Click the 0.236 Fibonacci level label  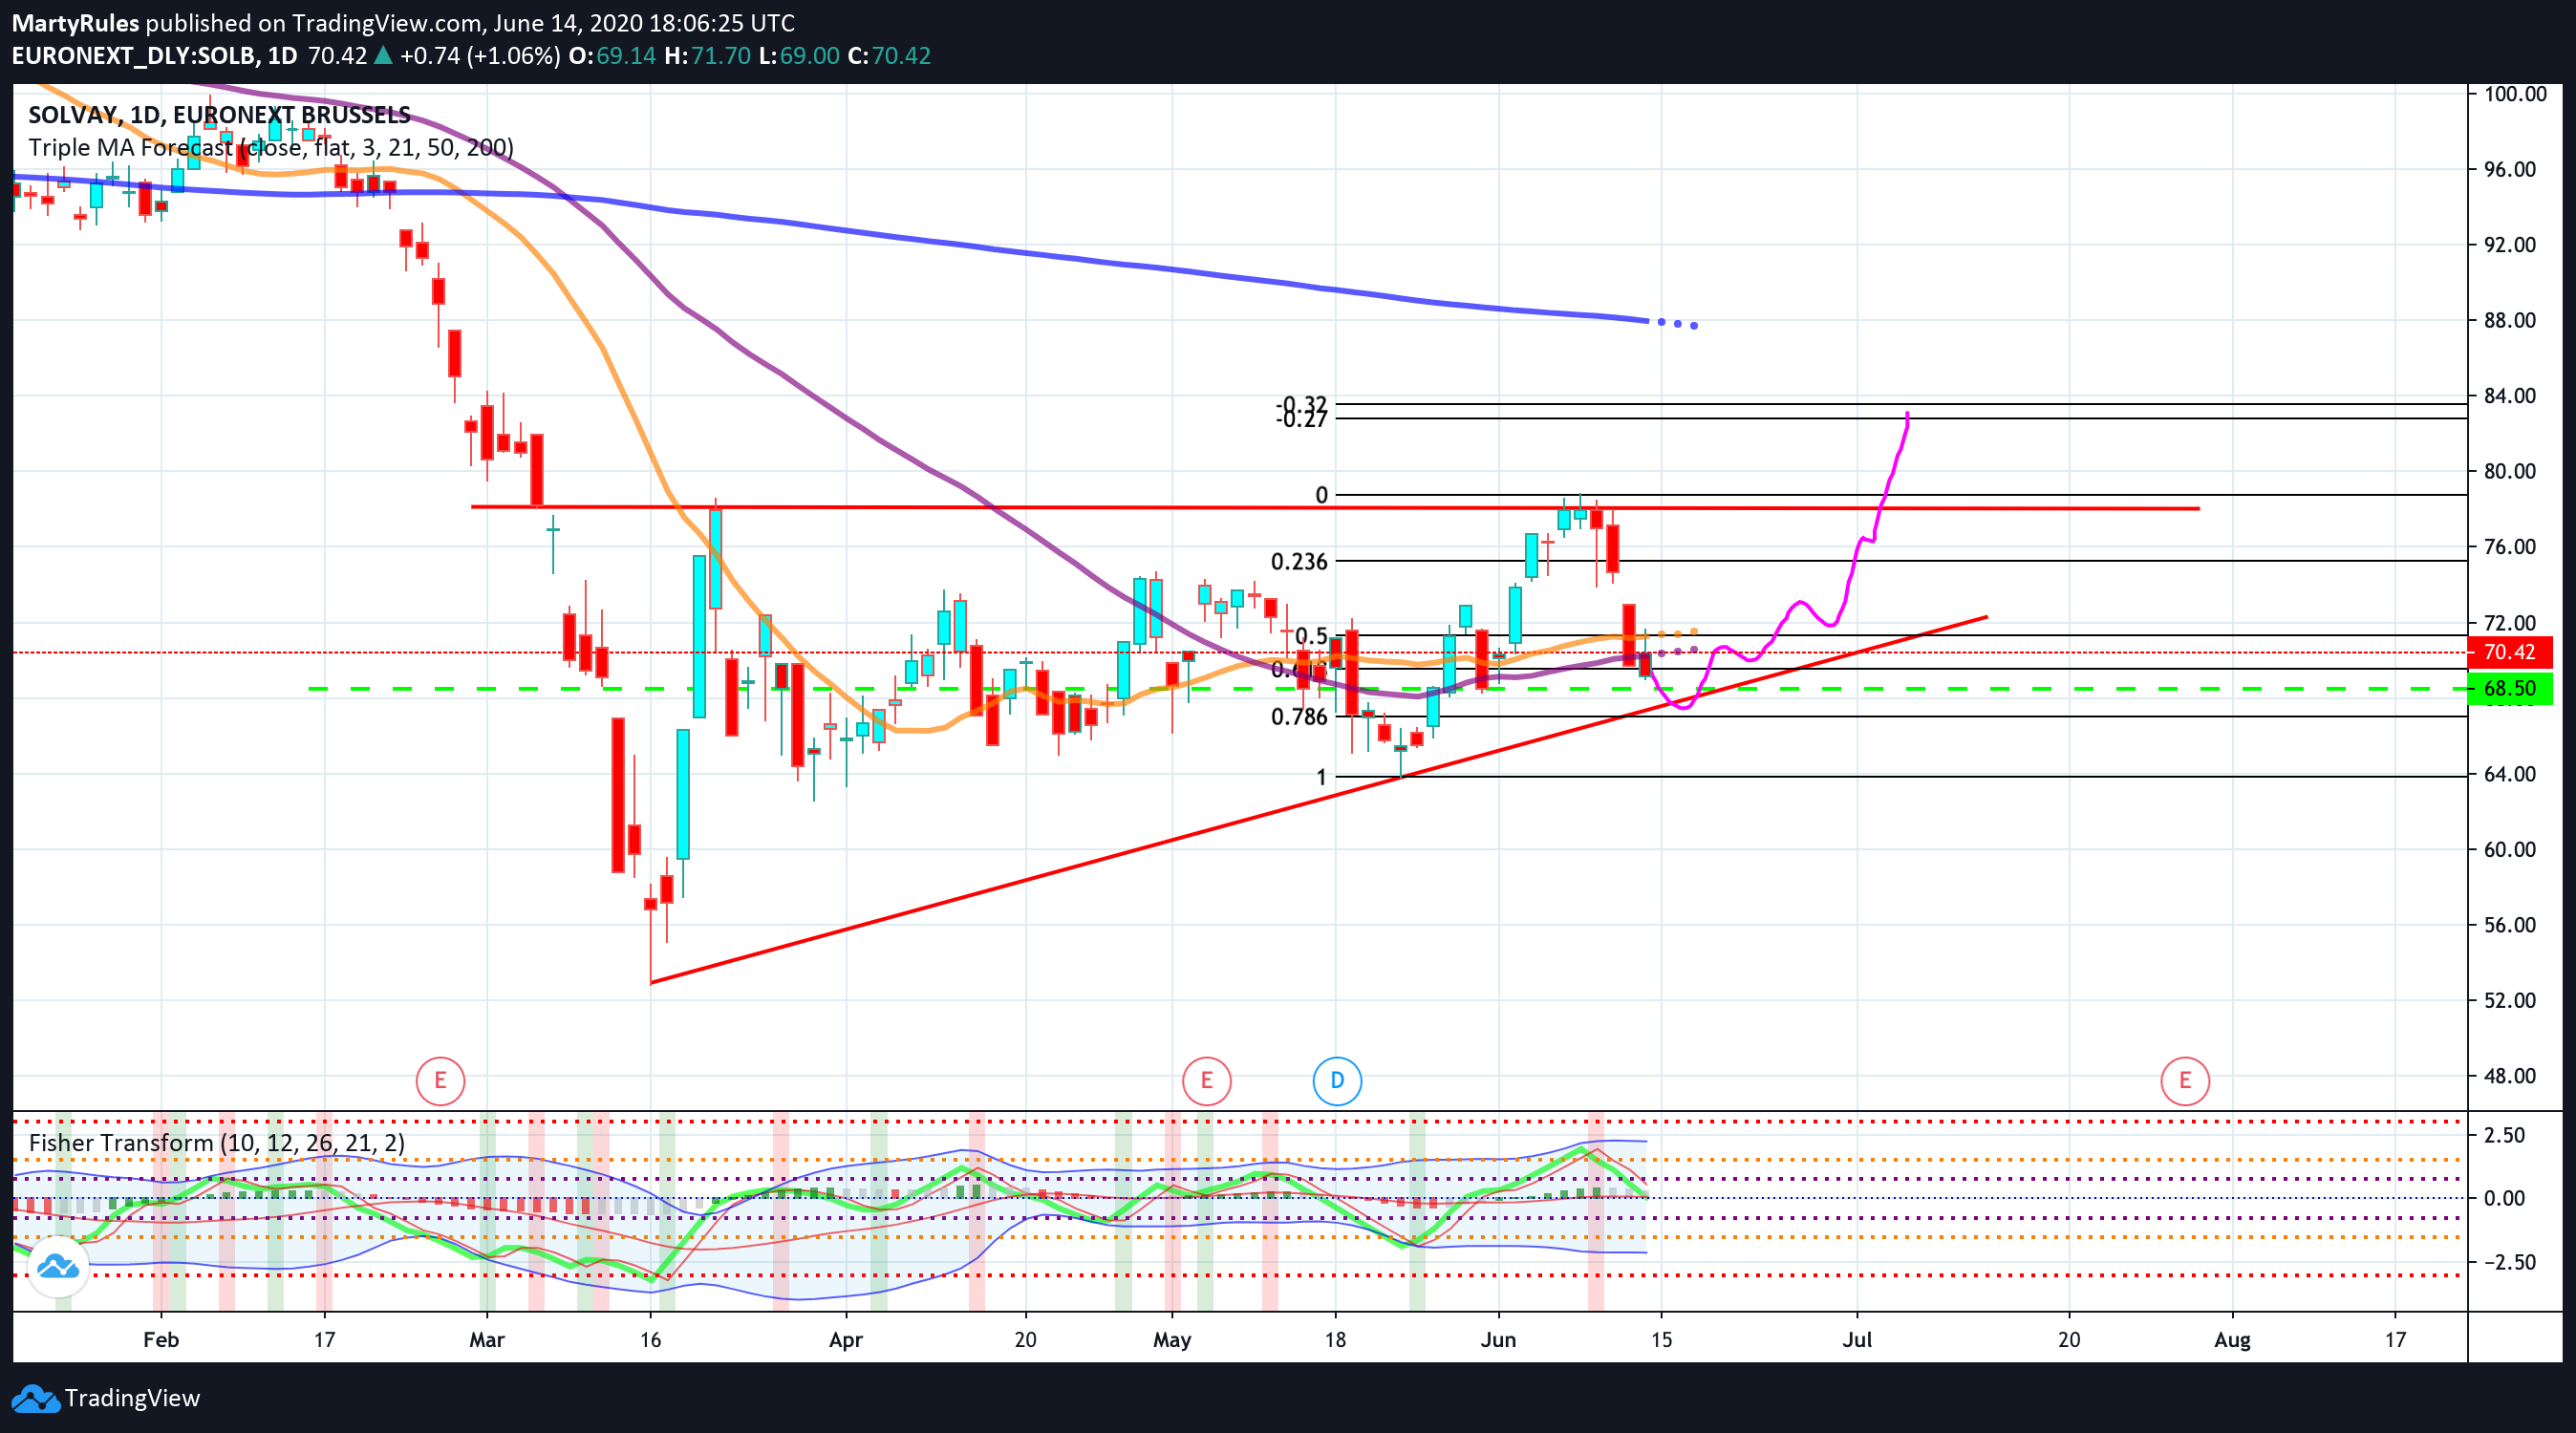1299,561
